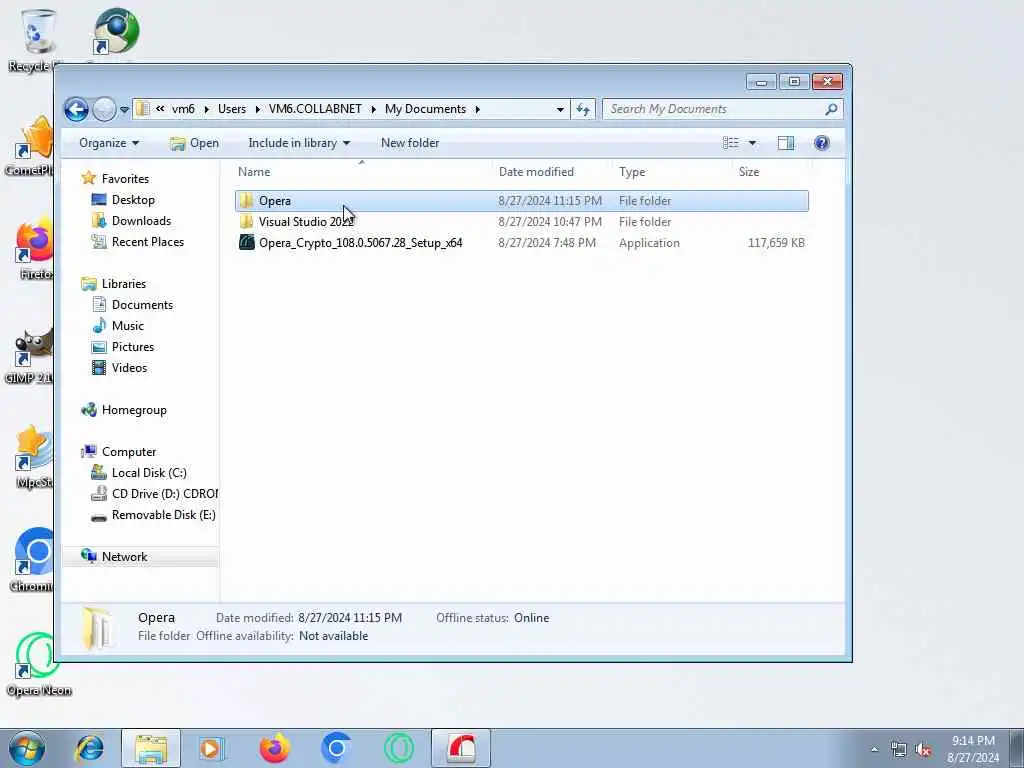Open the recent pages dropdown arrow
The image size is (1024, 768).
pos(124,110)
